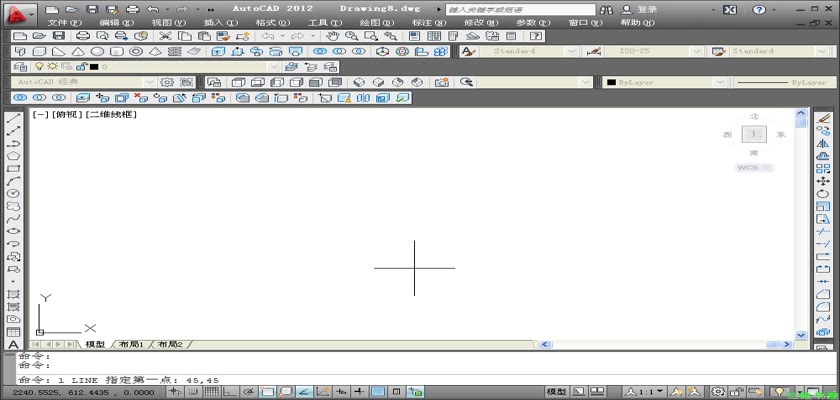Click the Move tool in Modify toolbar

[x=823, y=181]
